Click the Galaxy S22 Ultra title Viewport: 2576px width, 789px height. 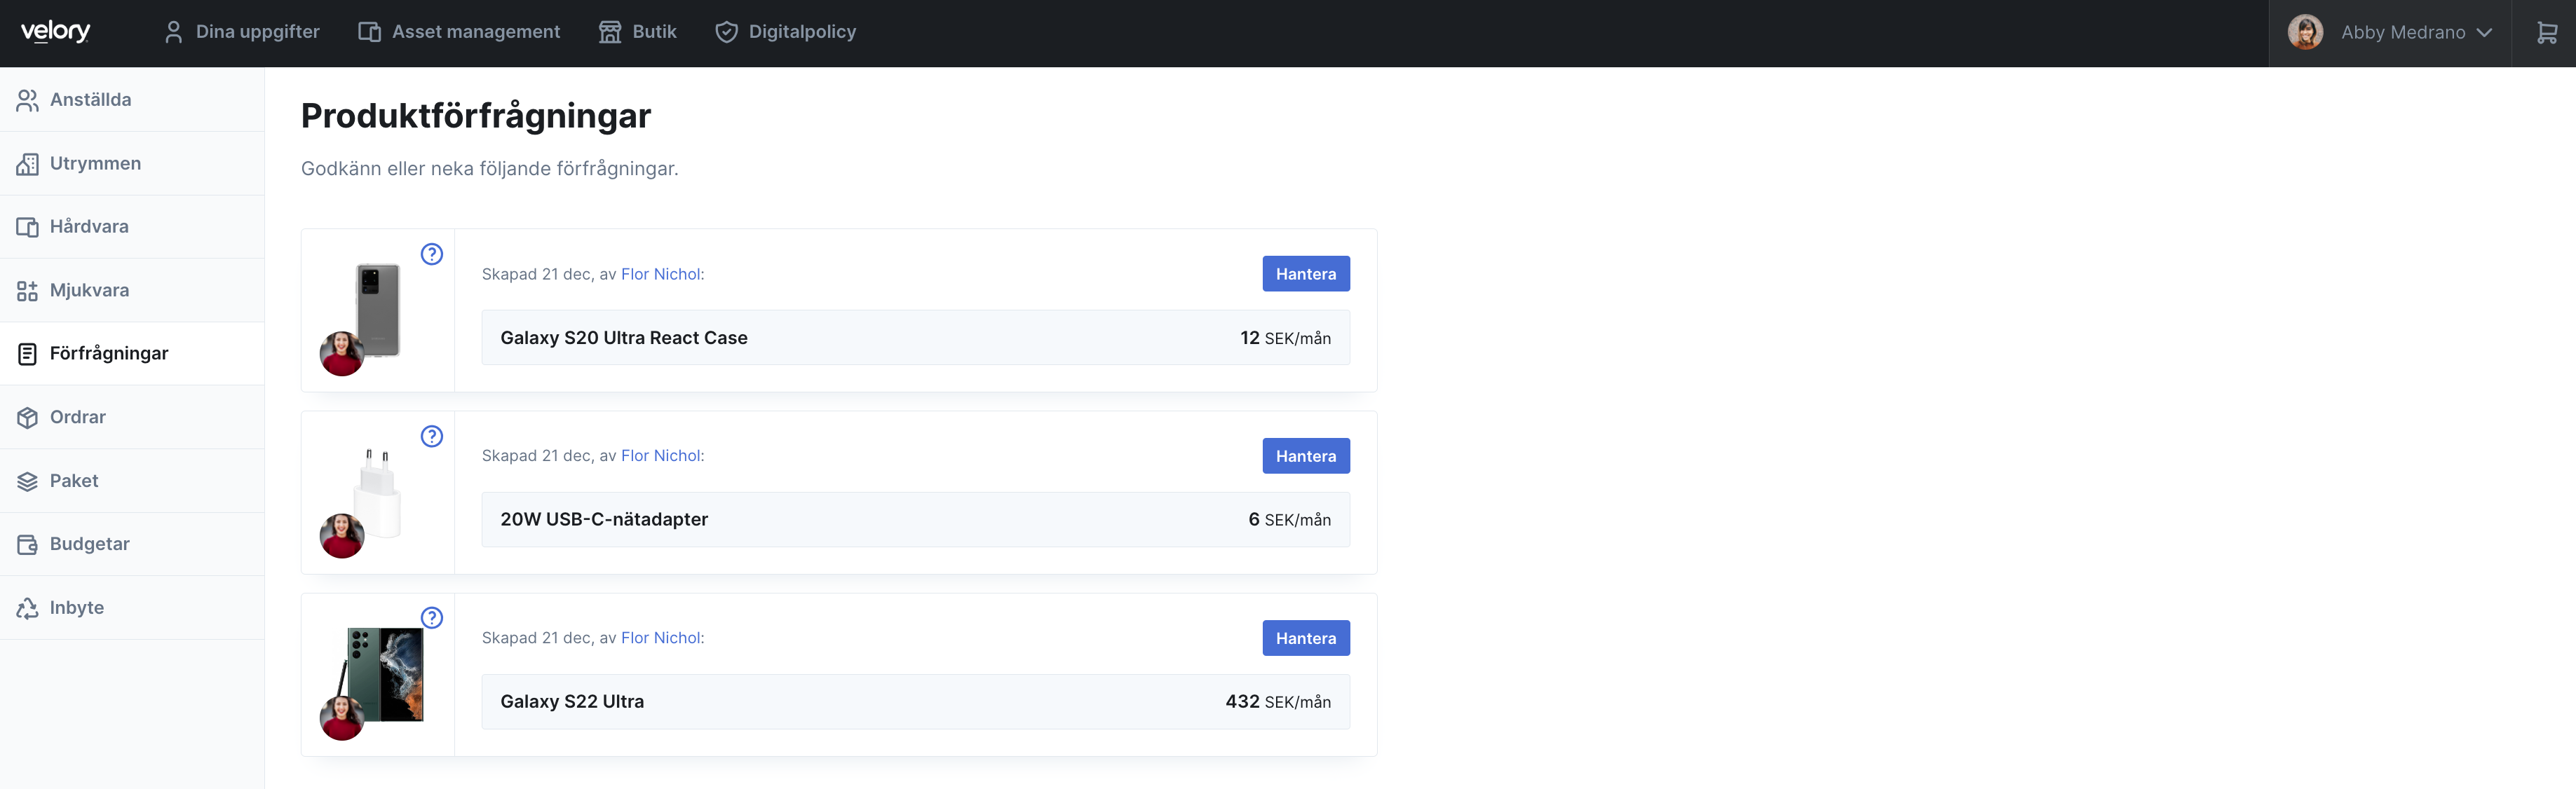click(x=572, y=702)
